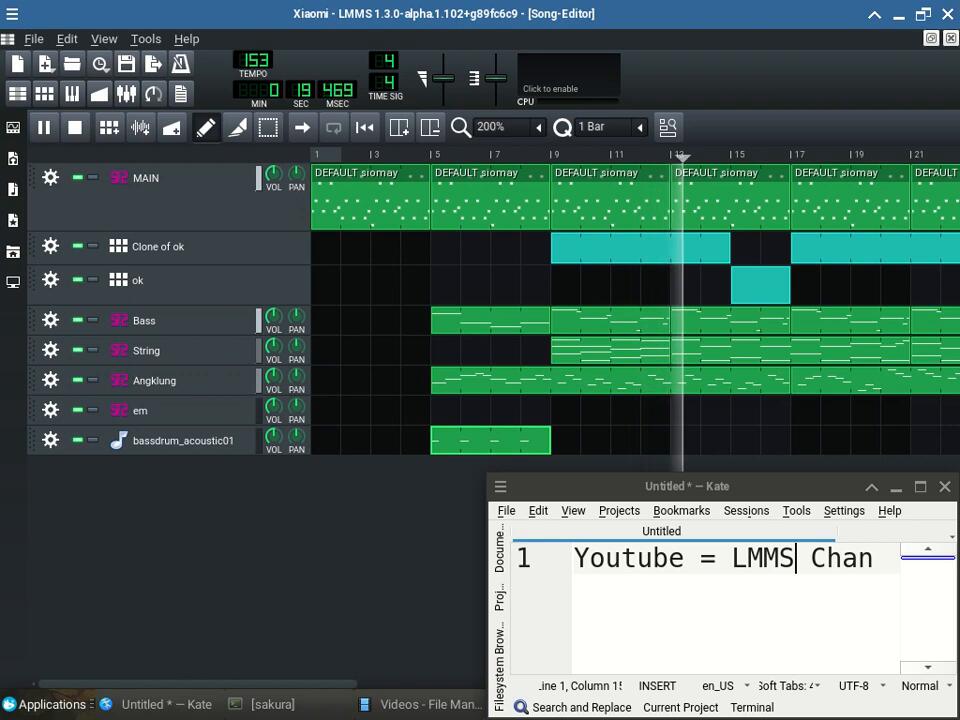Stop song playback
This screenshot has width=960, height=720.
coord(75,128)
